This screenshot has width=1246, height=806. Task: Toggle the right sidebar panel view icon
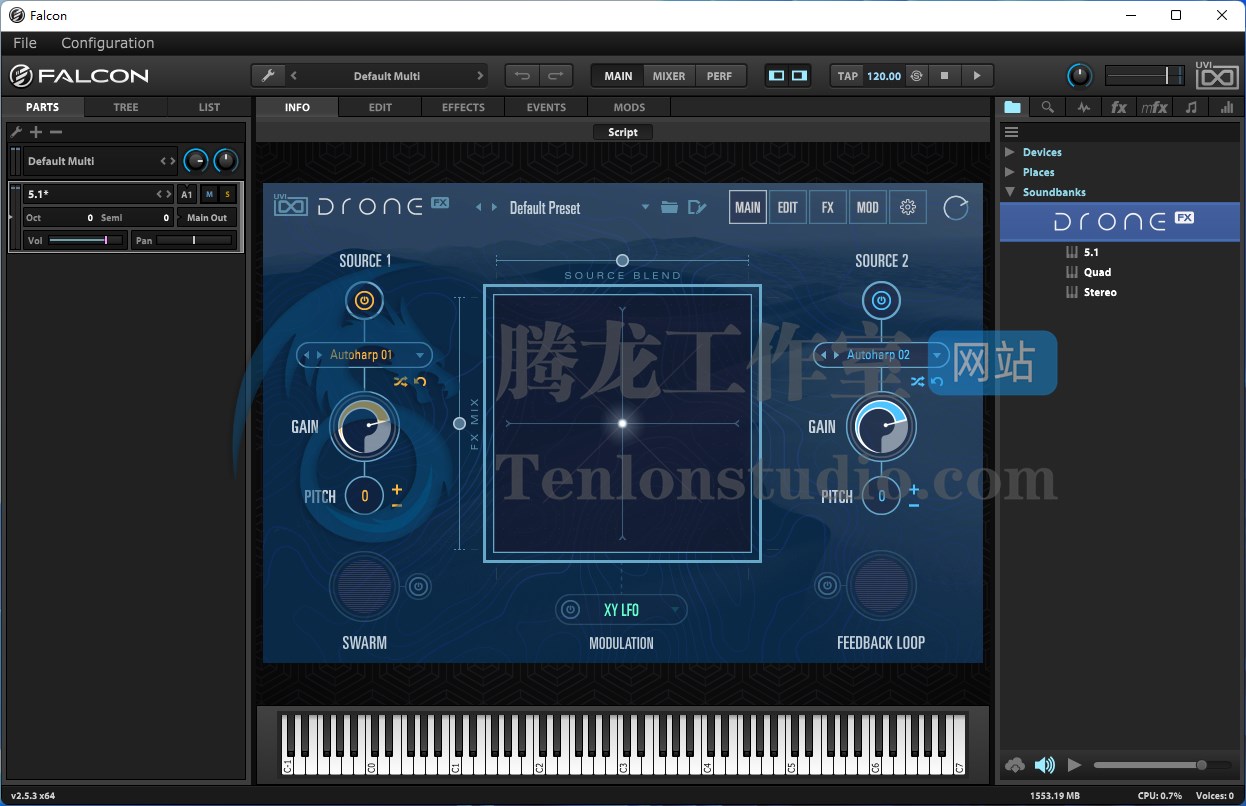799,76
